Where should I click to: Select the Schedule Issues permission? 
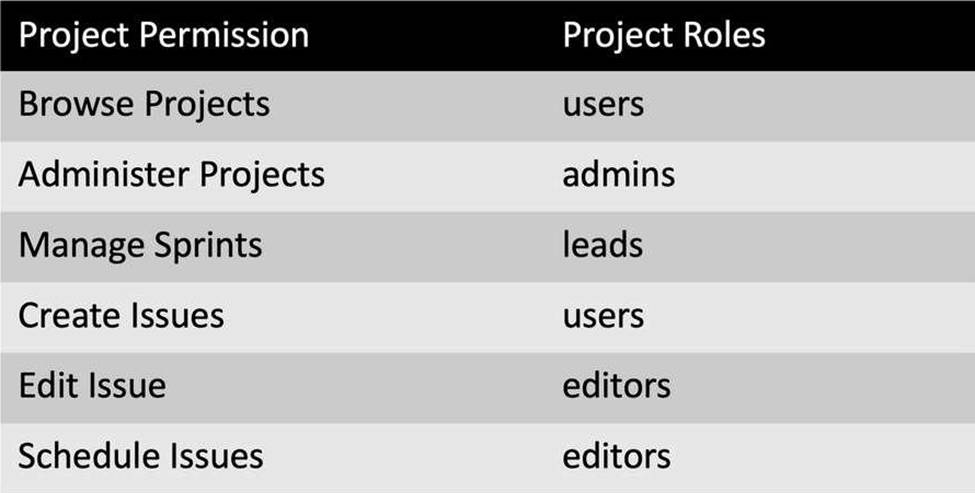141,456
